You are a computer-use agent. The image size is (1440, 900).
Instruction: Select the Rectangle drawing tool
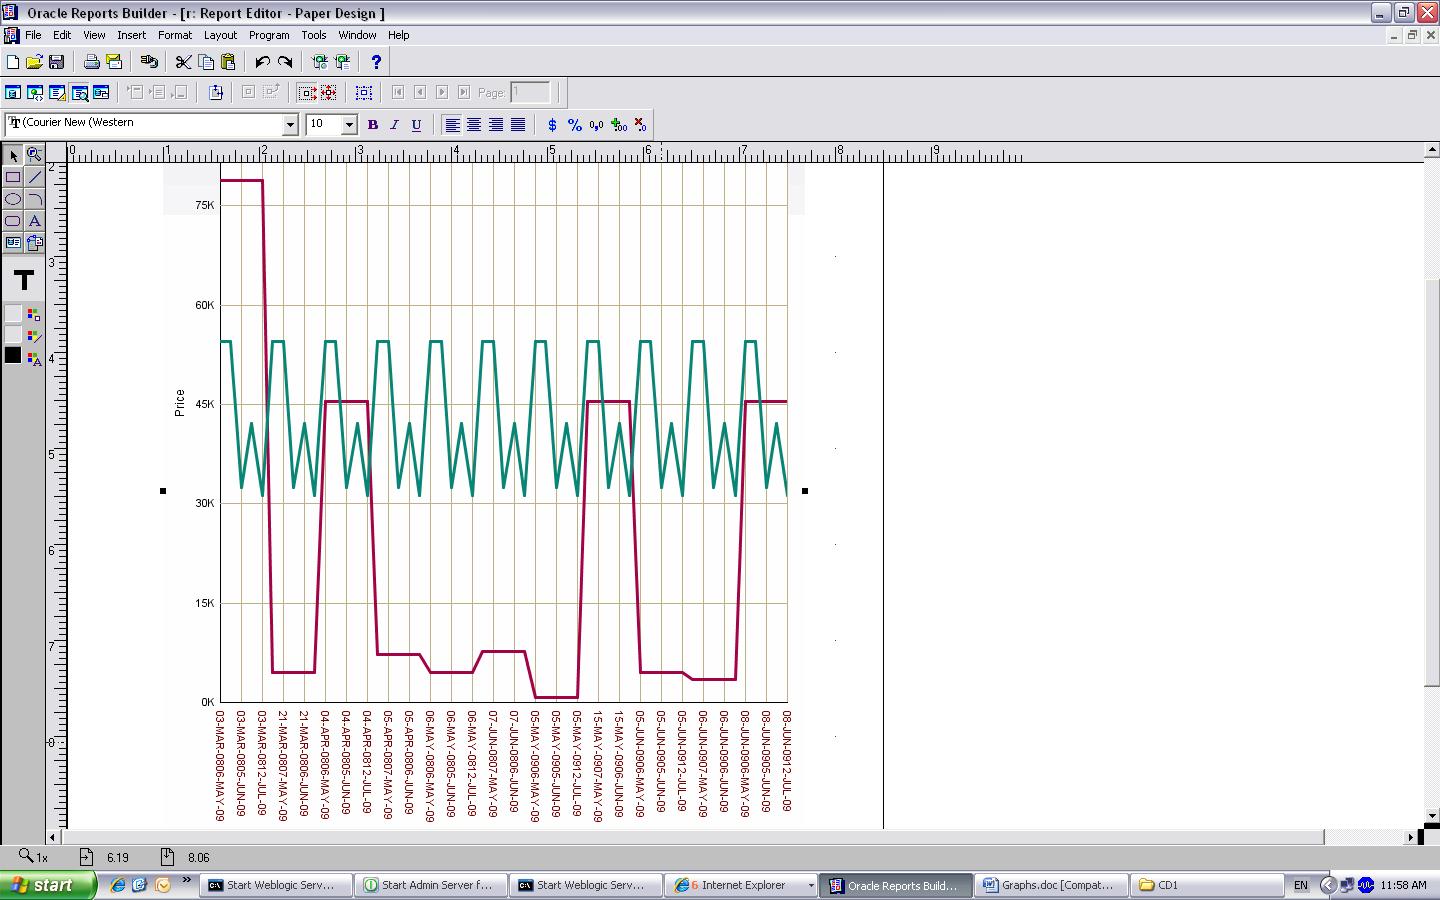(13, 177)
